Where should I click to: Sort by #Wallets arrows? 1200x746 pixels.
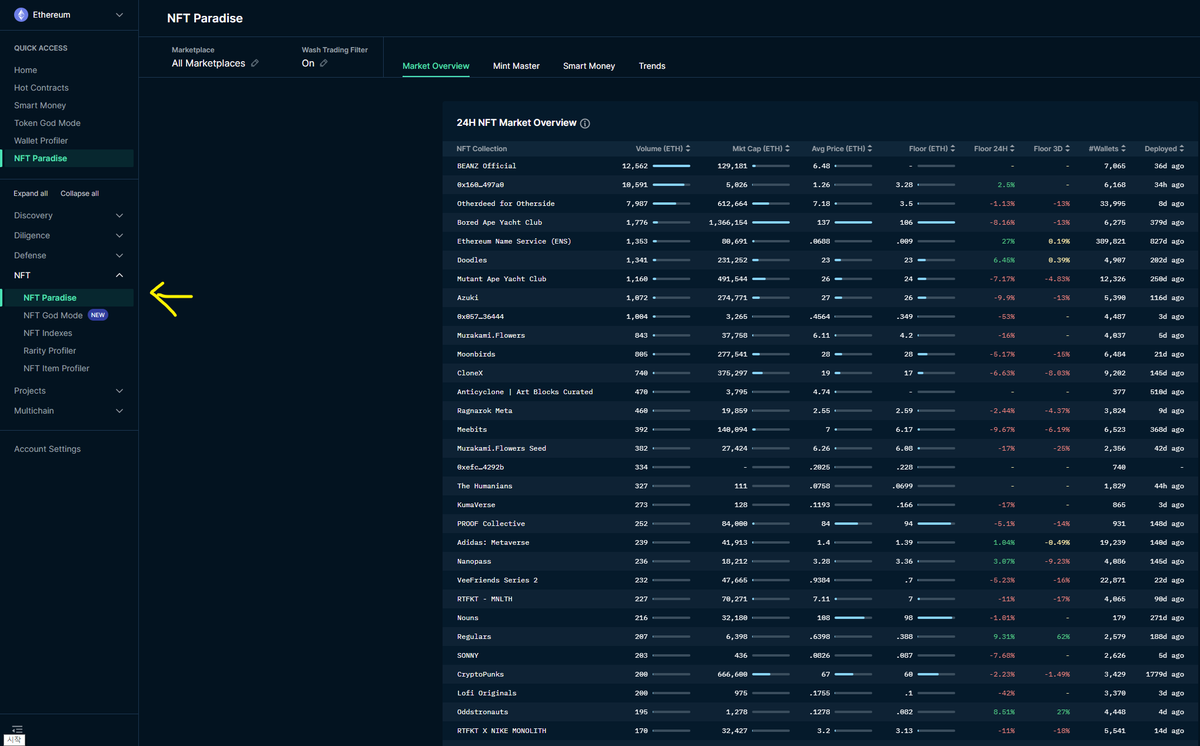[1124, 149]
